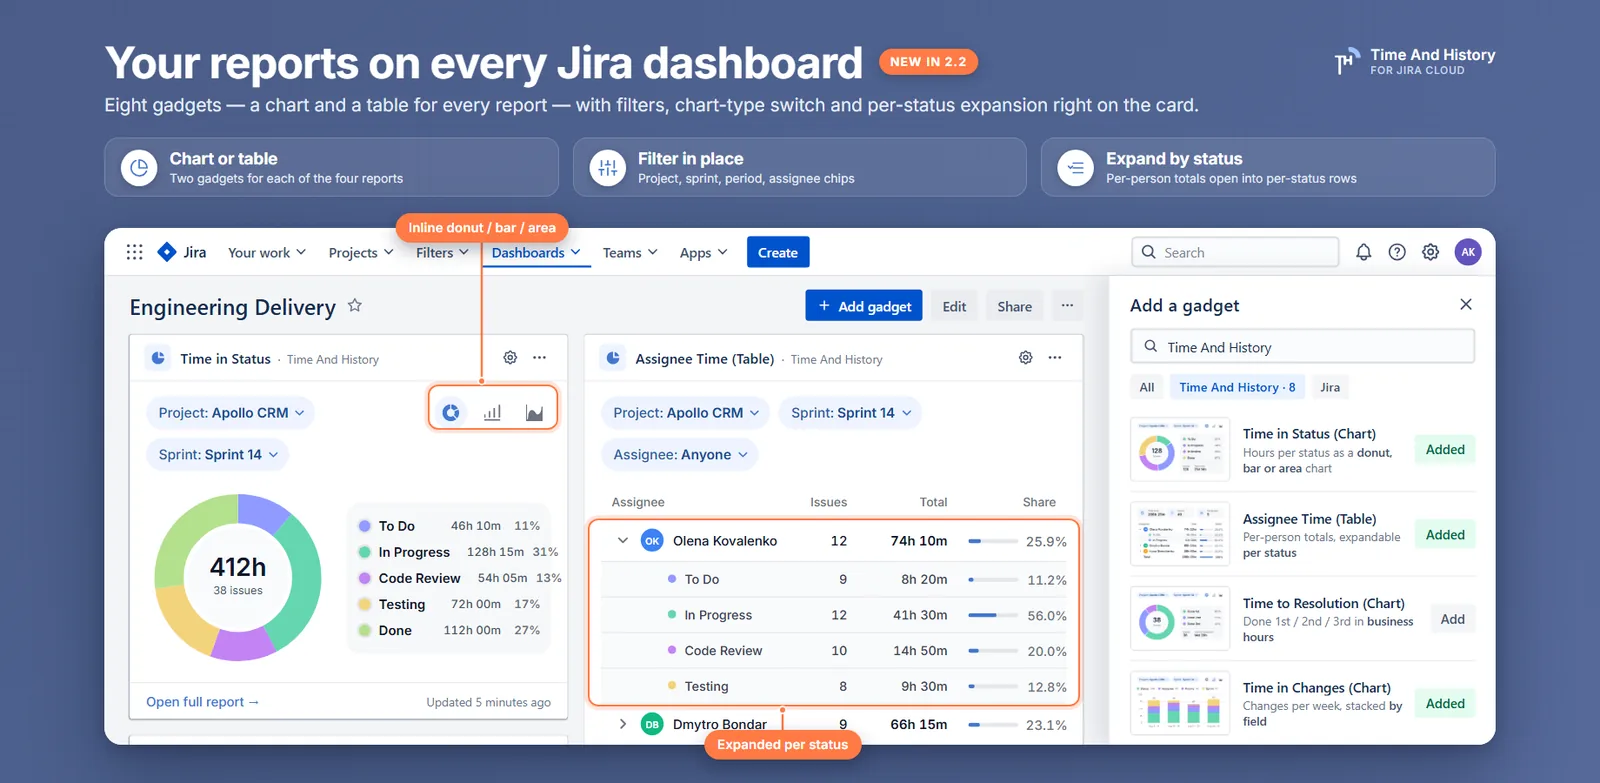Open Project filter in Time in Status gadget
This screenshot has width=1600, height=783.
click(231, 412)
